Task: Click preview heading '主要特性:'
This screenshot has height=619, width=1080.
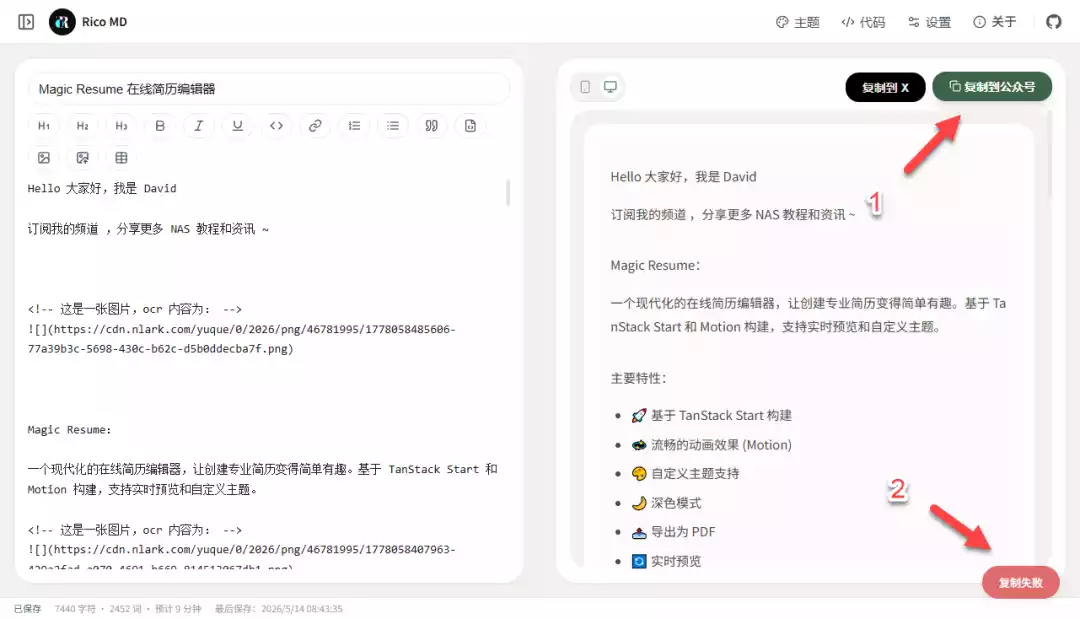Action: [638, 378]
